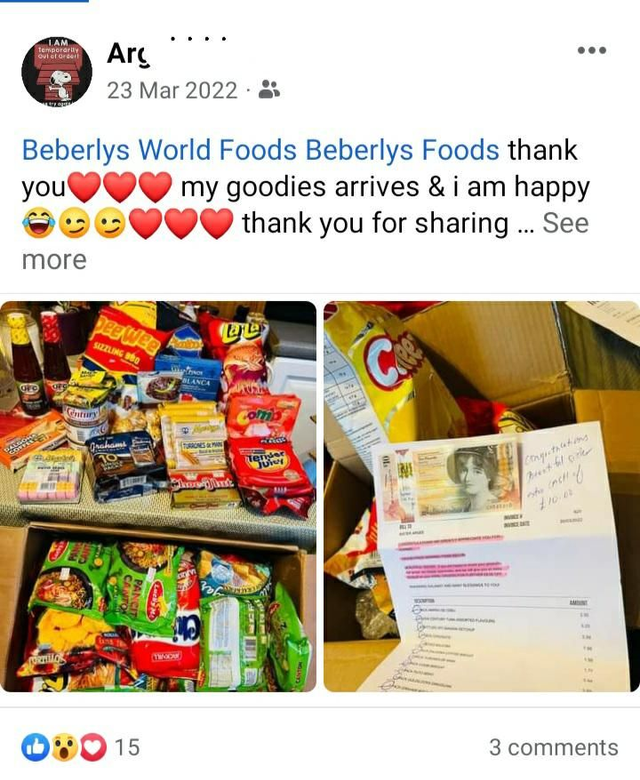Click the blue Like reaction icon

pyautogui.click(x=35, y=747)
